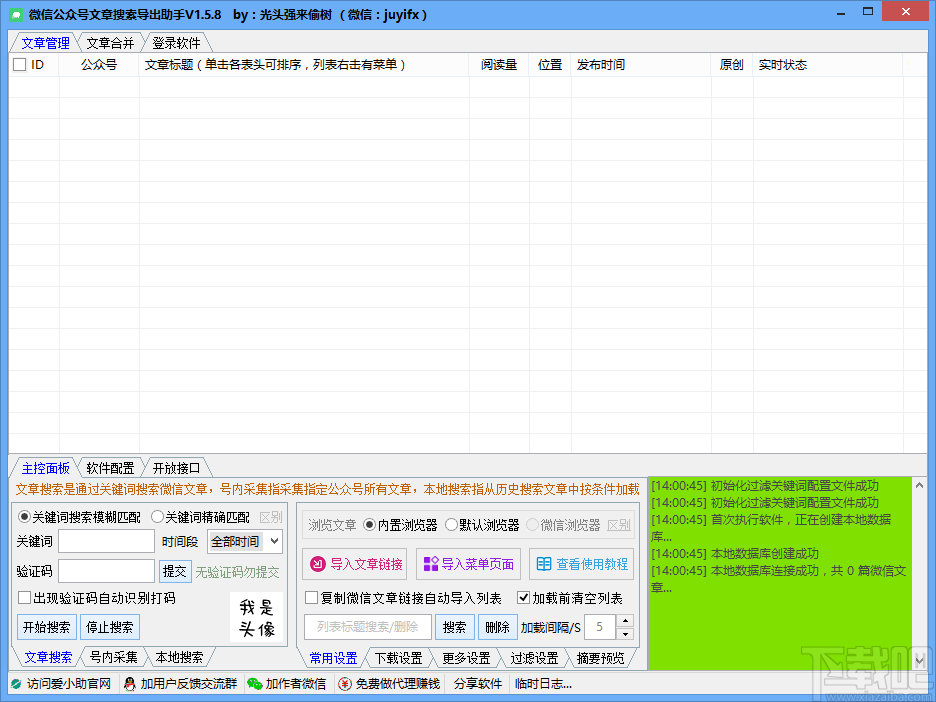This screenshot has height=702, width=936.
Task: Click the 加载间隔/S value field
Action: pos(599,627)
